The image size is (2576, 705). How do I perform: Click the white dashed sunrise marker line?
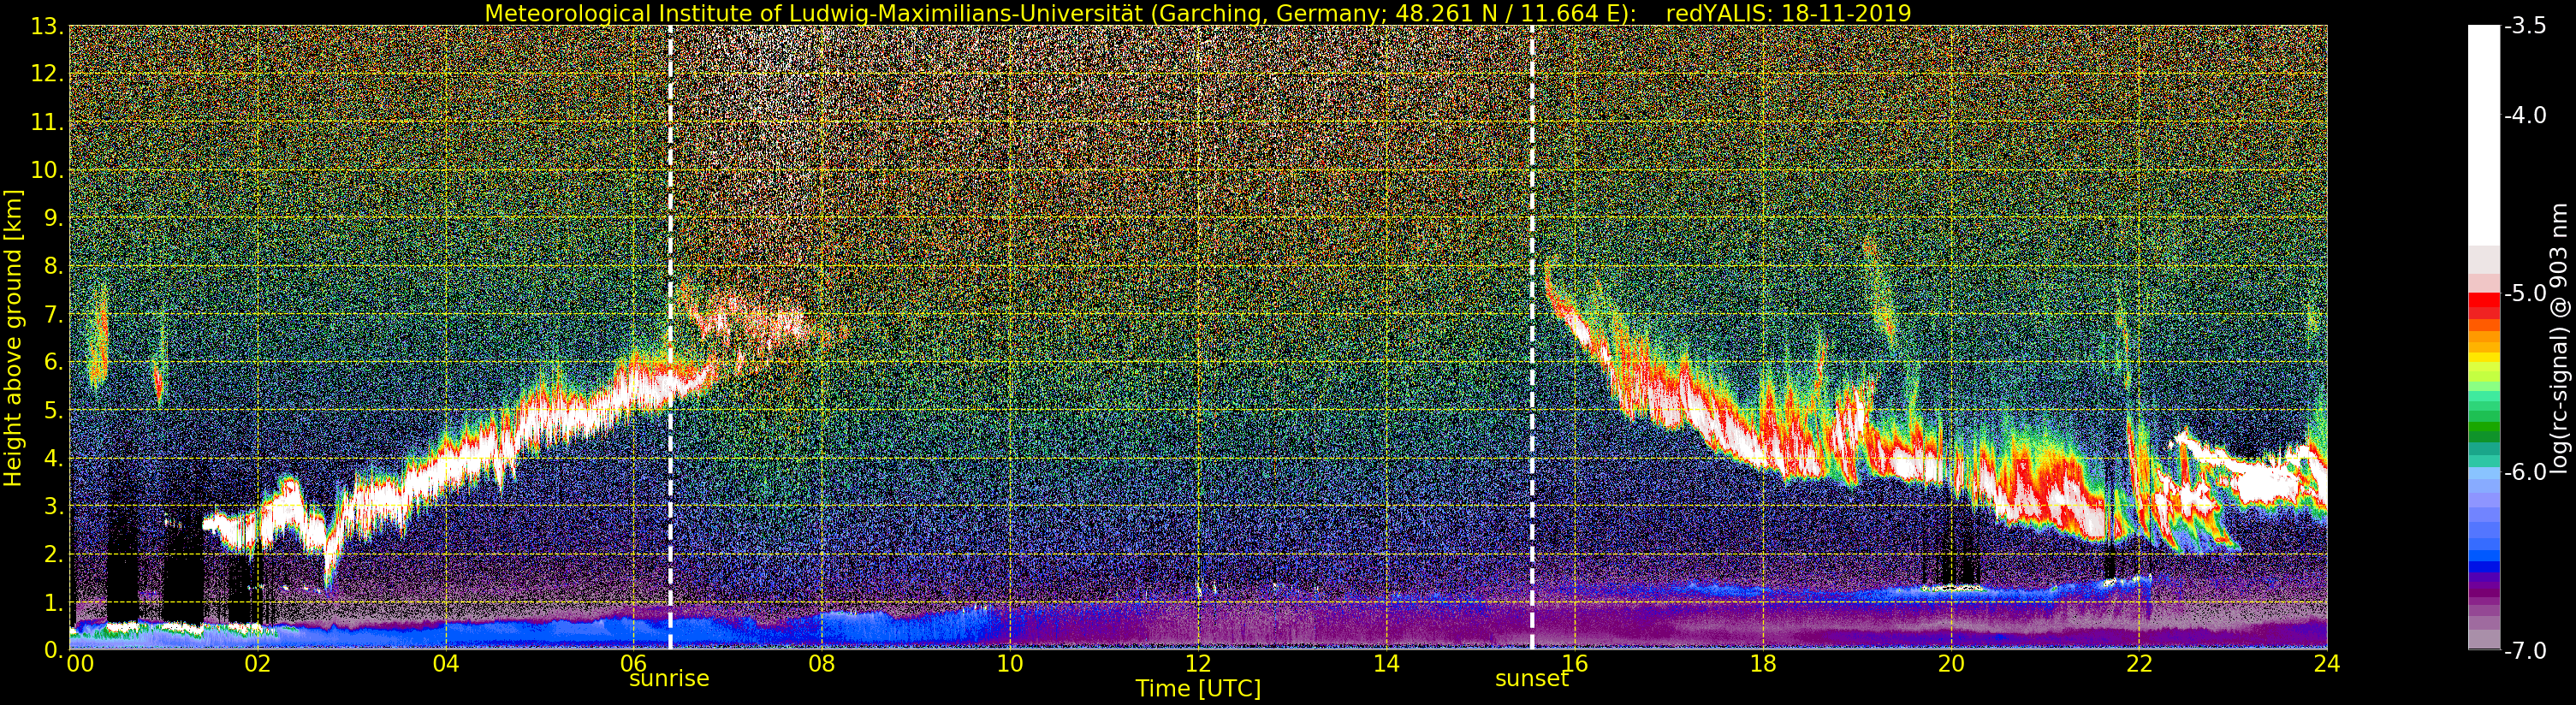tap(669, 337)
